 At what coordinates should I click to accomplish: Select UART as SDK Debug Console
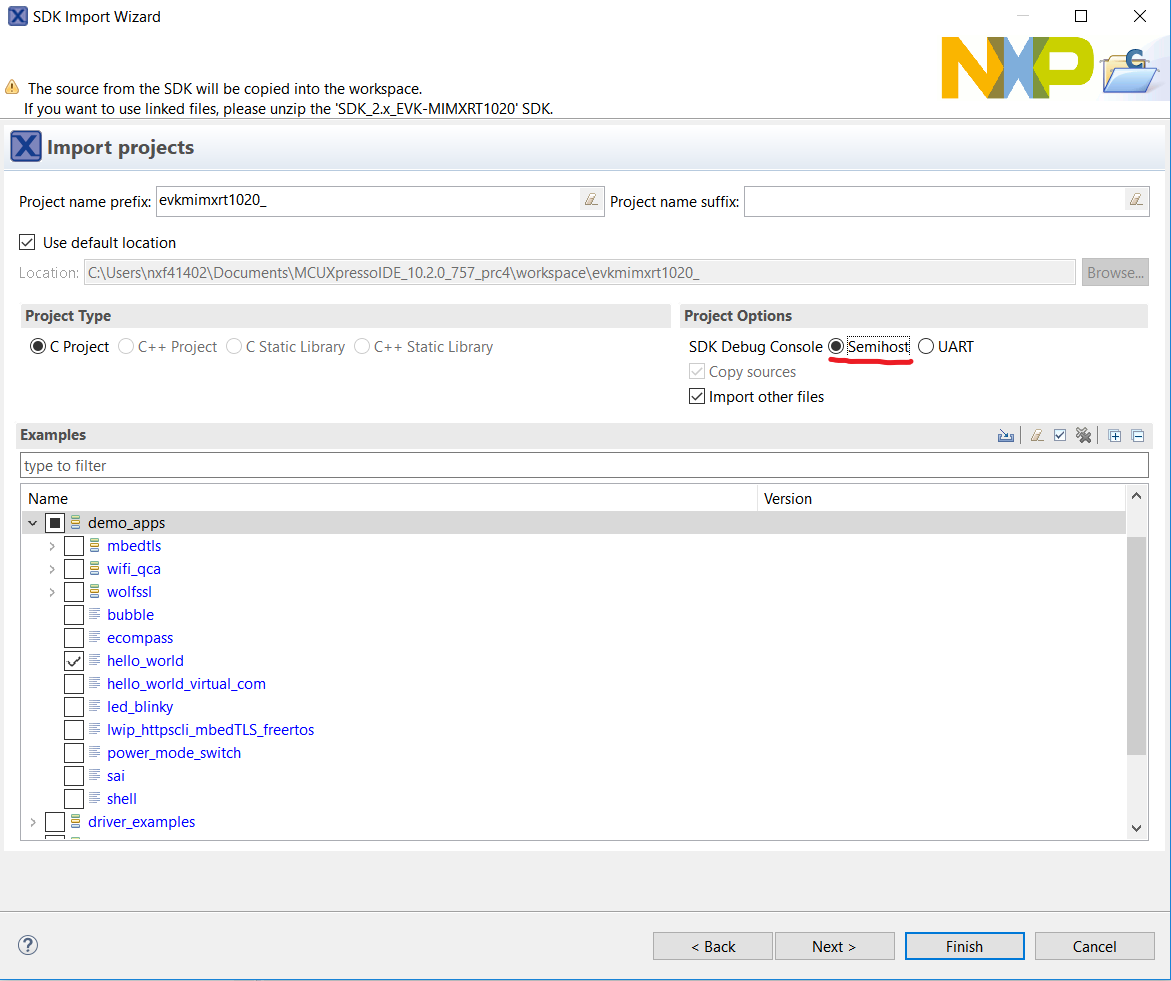[x=926, y=347]
